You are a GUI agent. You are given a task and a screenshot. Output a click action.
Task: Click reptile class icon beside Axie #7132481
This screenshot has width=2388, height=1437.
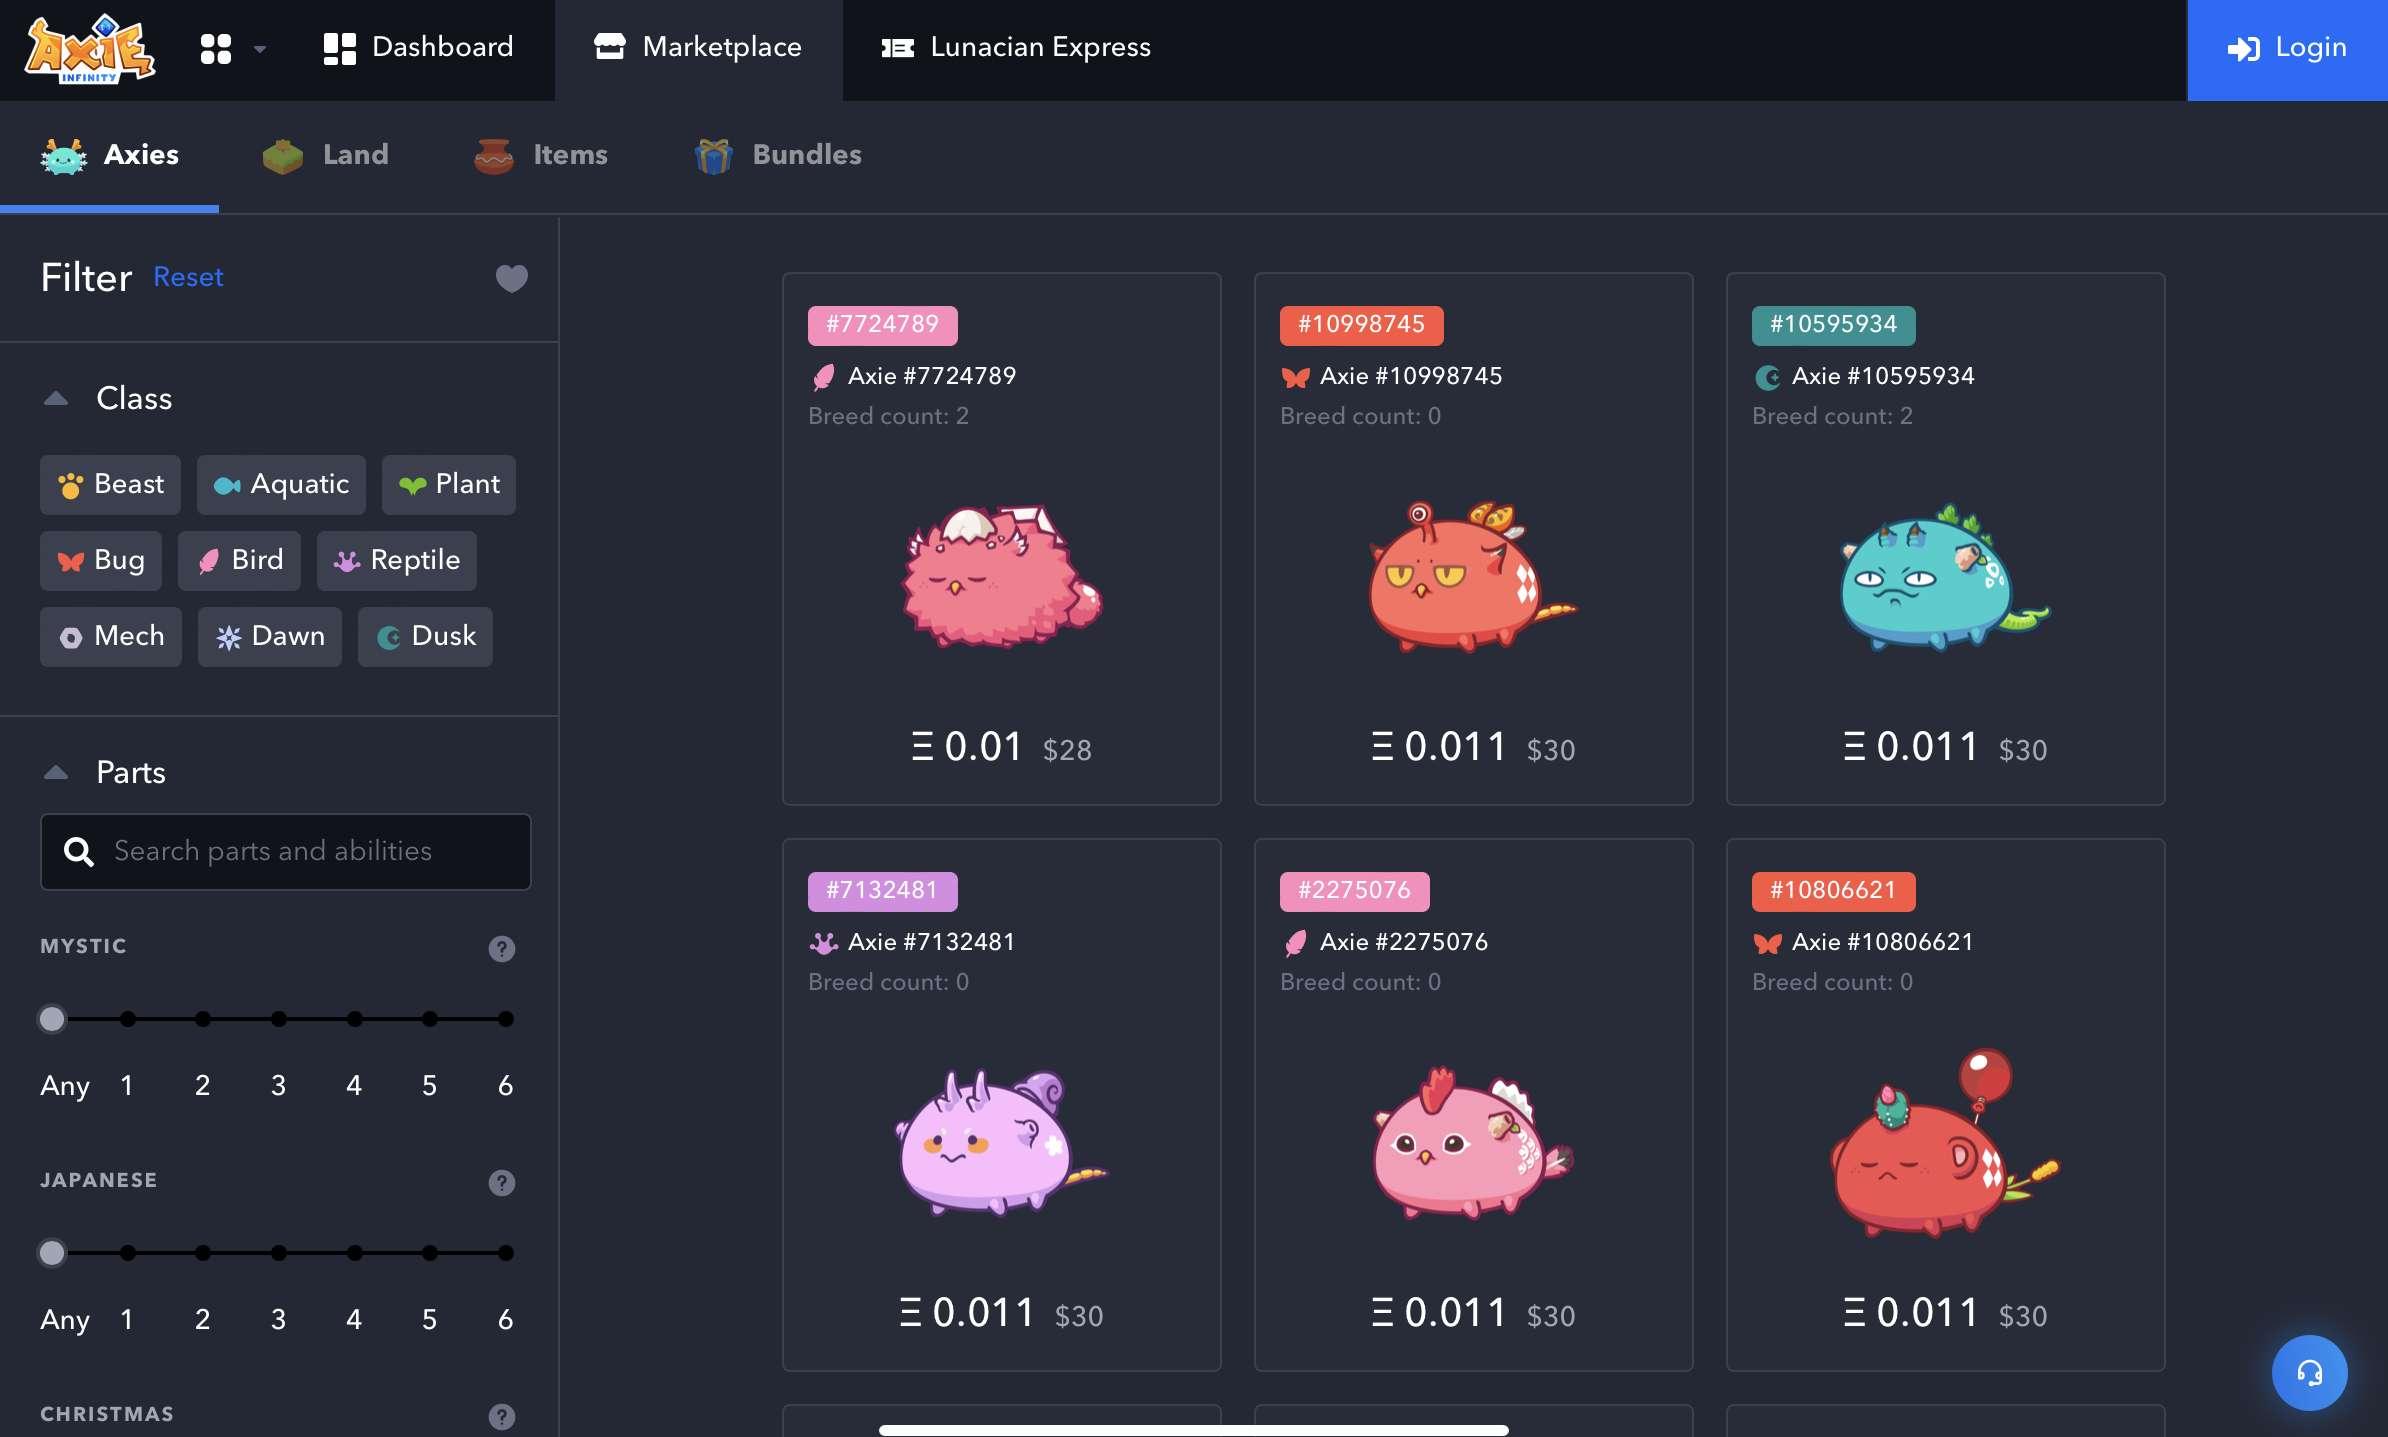[823, 943]
